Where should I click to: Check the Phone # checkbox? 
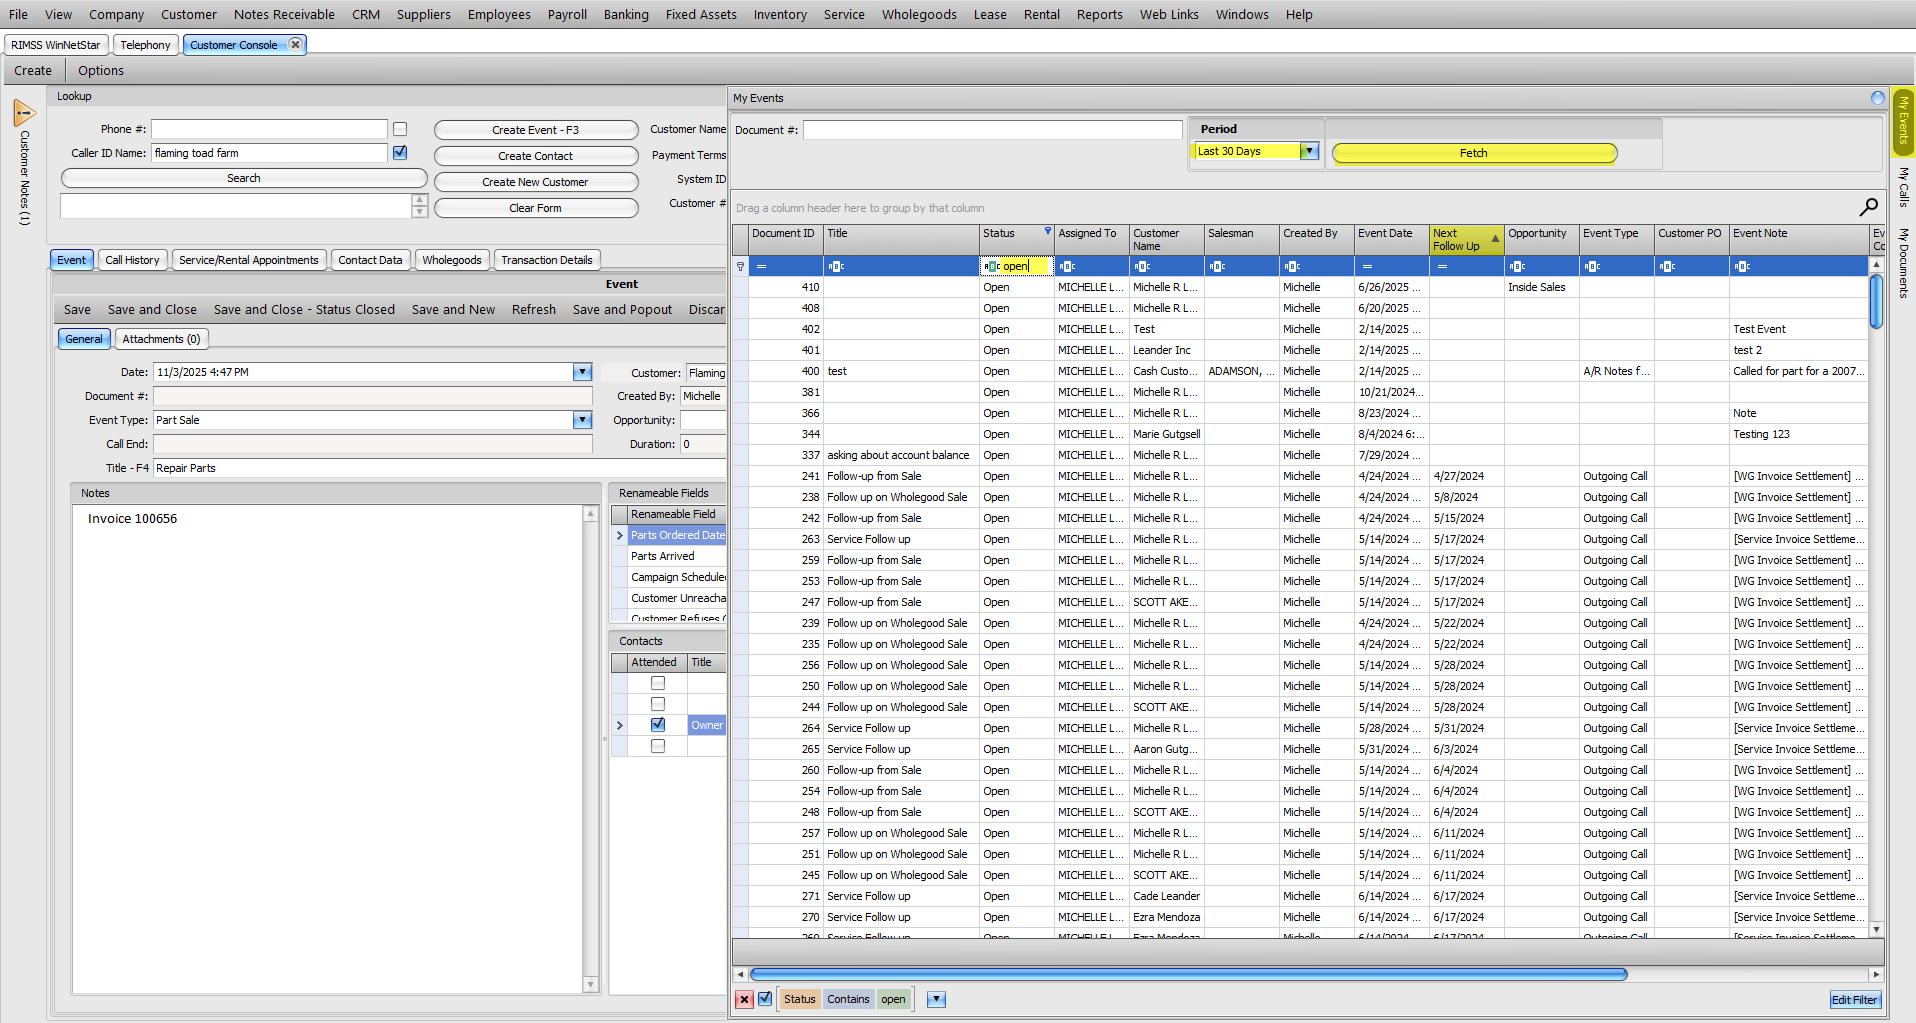400,129
